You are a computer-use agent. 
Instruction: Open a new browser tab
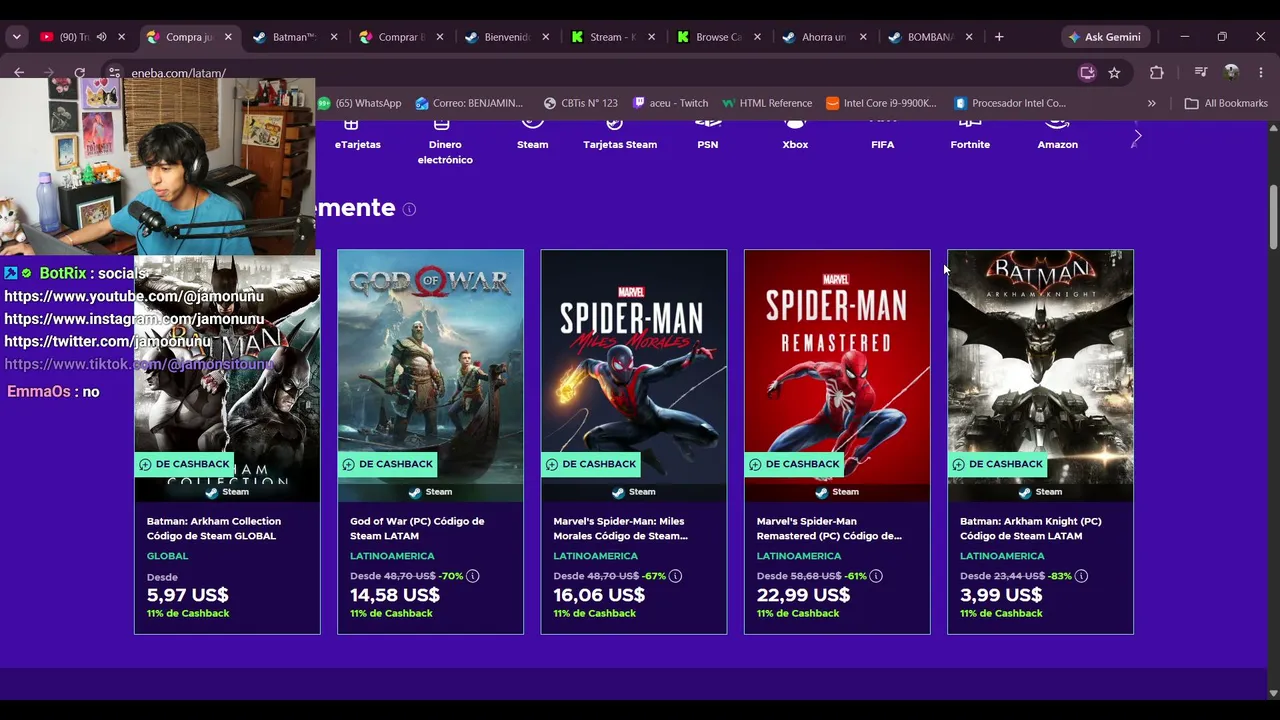(x=999, y=37)
